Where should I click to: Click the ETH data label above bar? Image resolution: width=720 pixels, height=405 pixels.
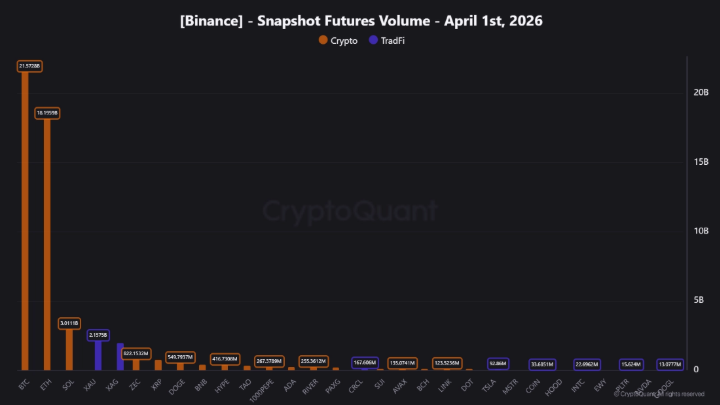48,114
